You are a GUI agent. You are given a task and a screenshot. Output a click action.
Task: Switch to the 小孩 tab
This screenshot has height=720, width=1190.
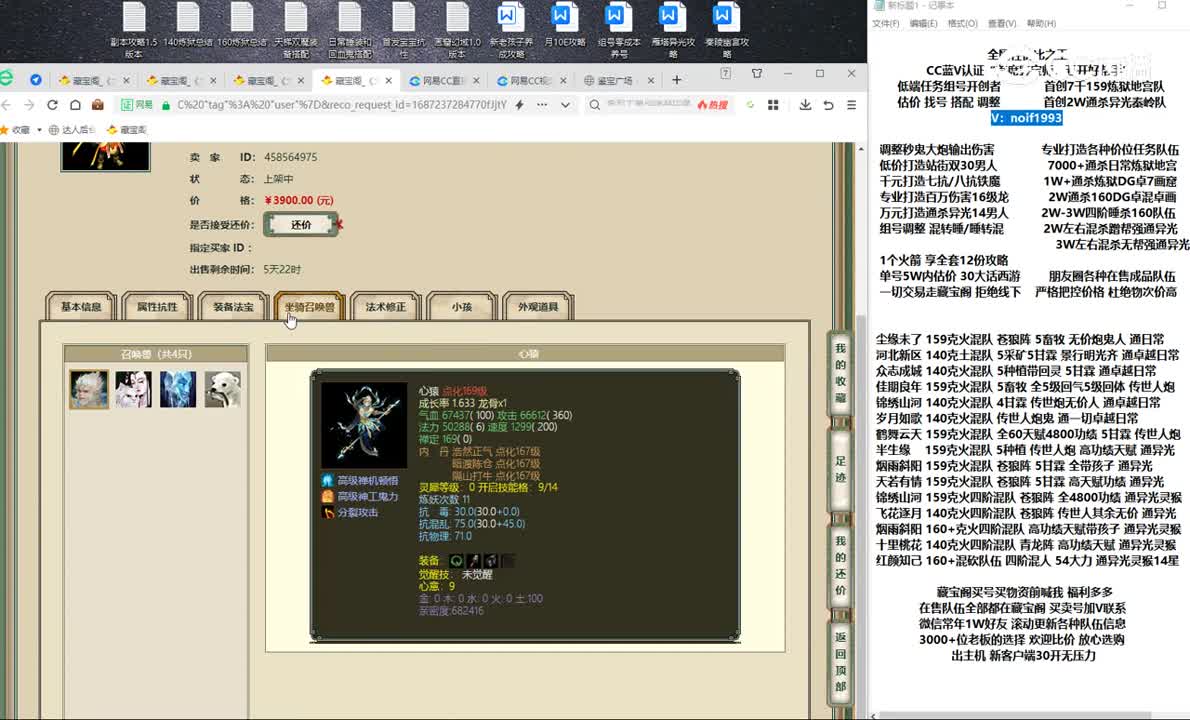coord(461,307)
